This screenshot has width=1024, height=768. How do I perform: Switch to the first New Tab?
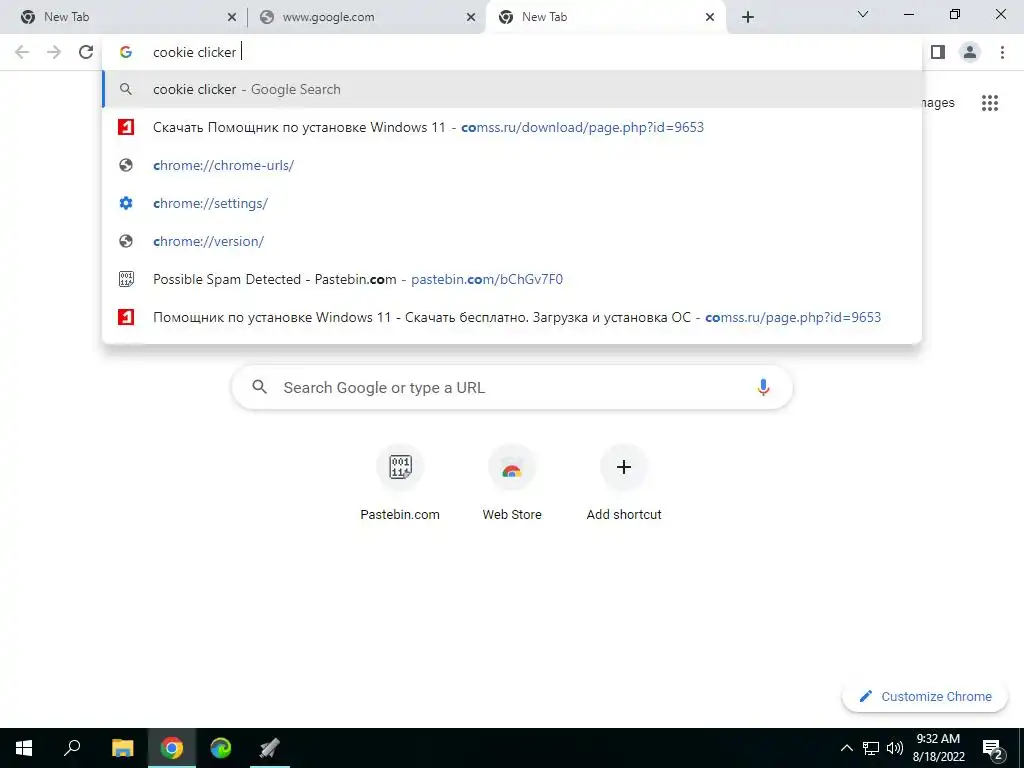click(124, 17)
